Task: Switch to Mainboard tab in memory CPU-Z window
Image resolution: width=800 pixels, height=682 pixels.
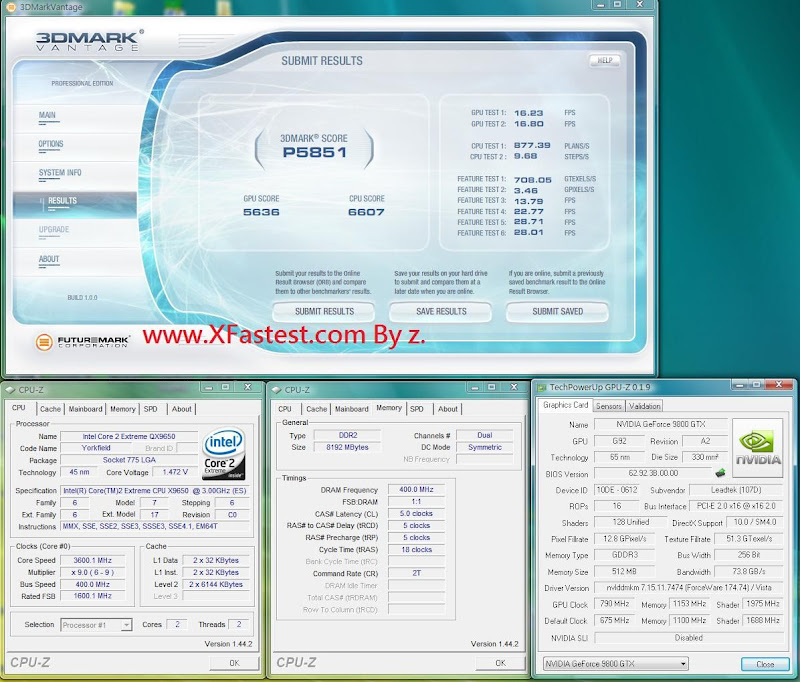Action: coord(352,409)
